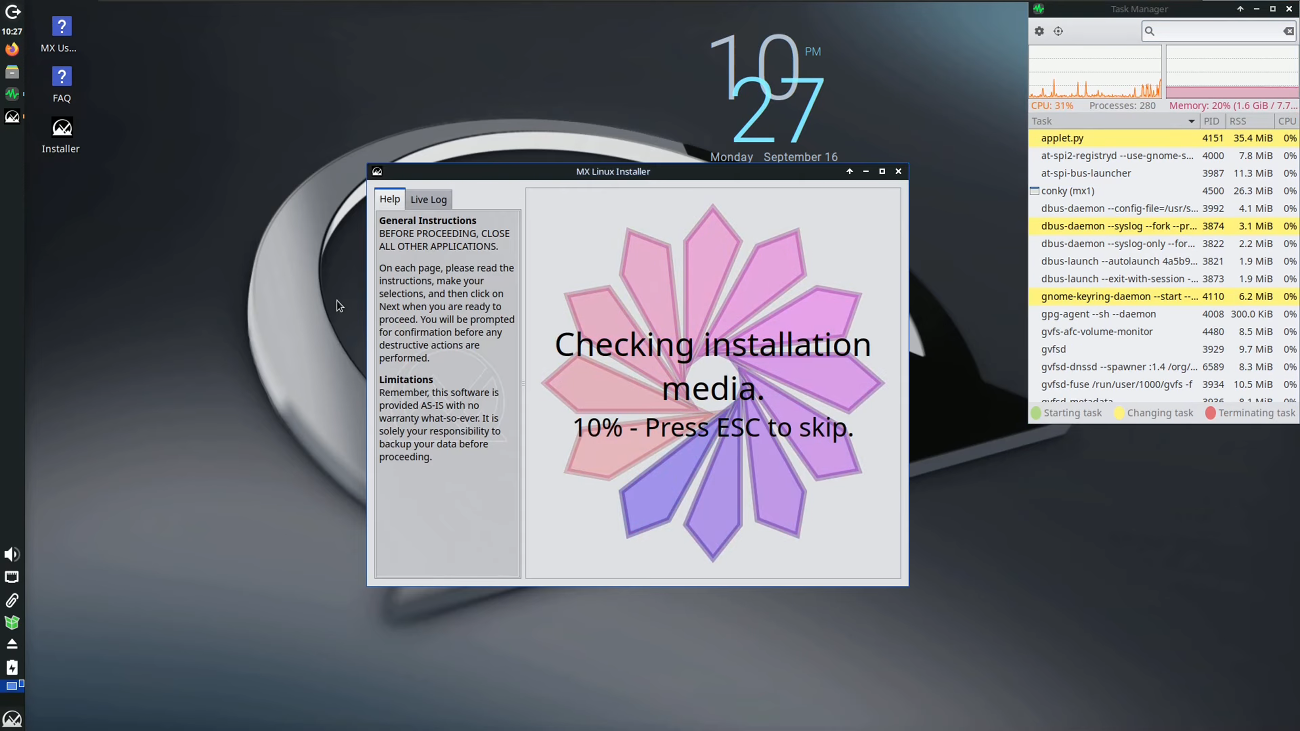Launch Firefox from the side panel
The height and width of the screenshot is (731, 1300).
12,49
